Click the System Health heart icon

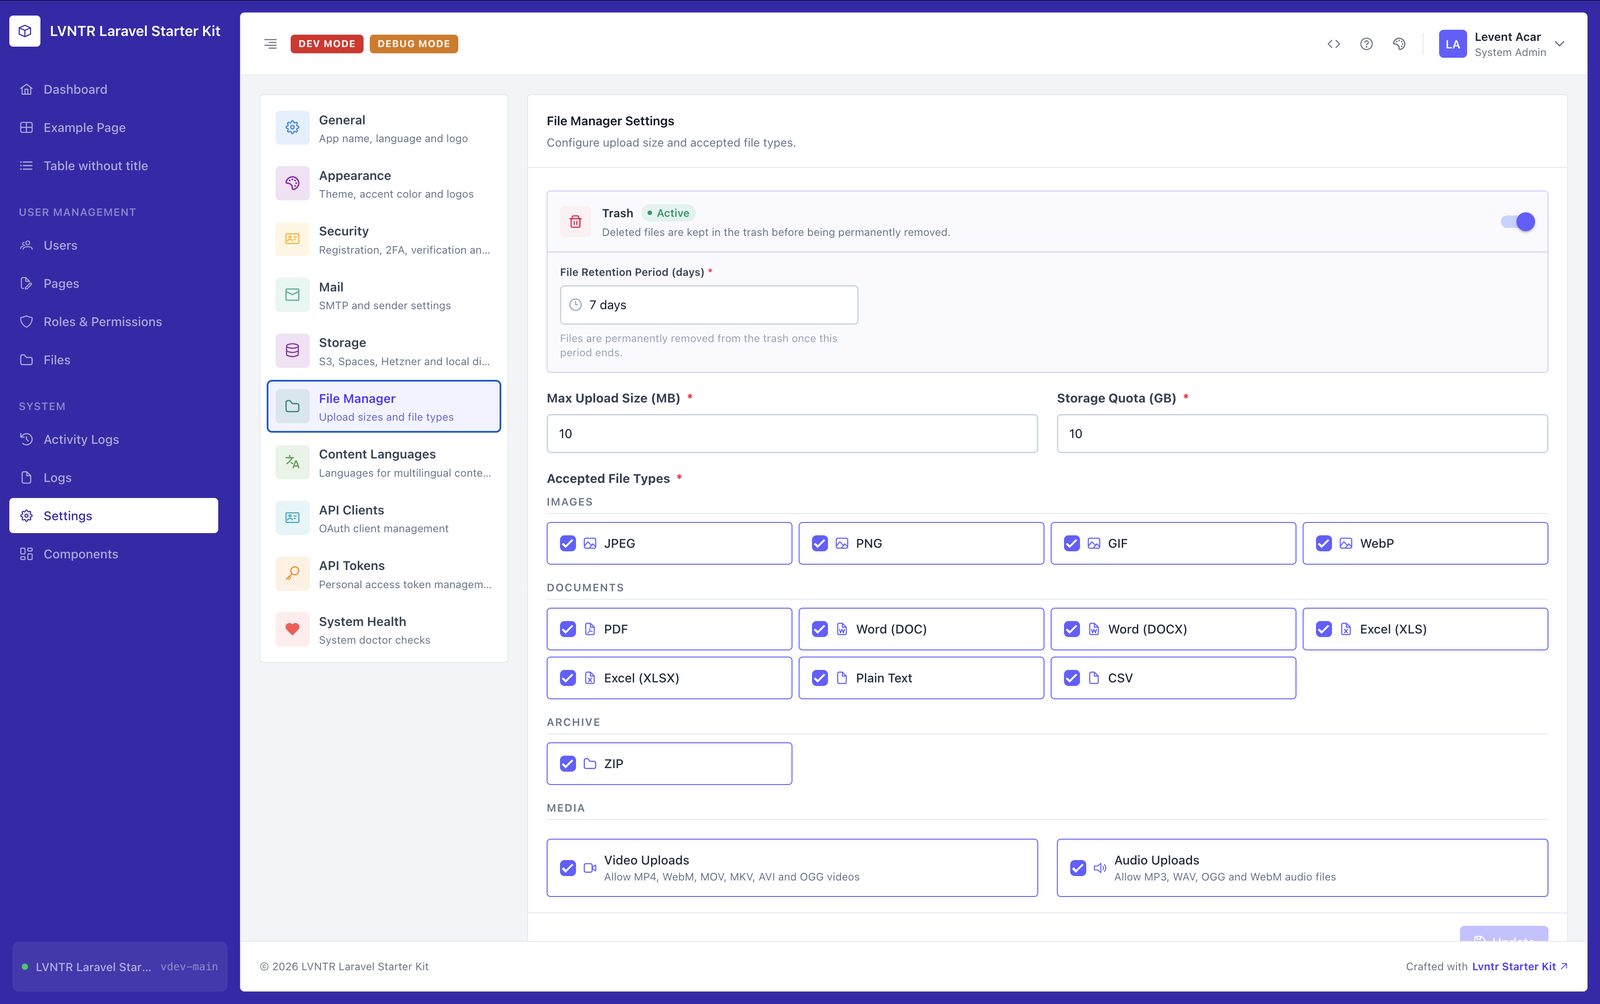pyautogui.click(x=292, y=630)
